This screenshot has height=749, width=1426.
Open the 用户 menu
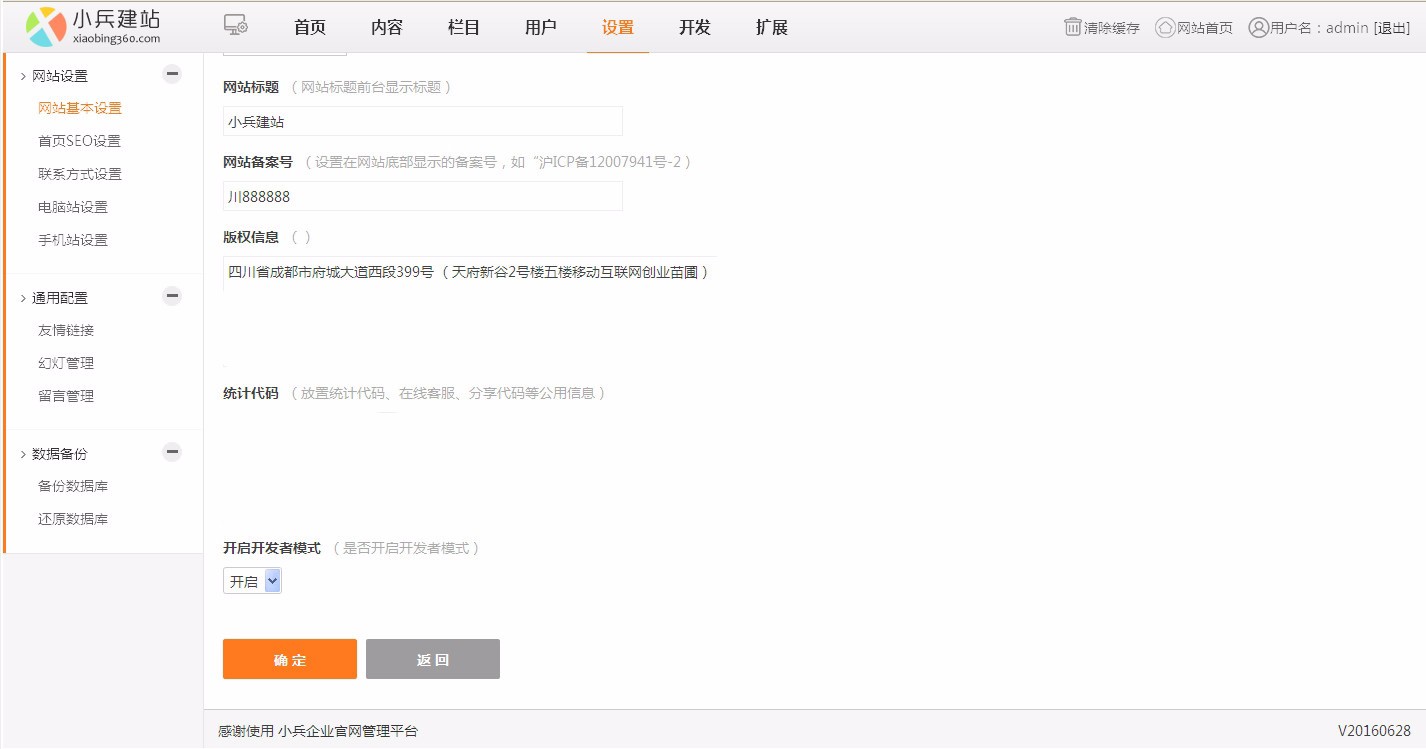[541, 27]
